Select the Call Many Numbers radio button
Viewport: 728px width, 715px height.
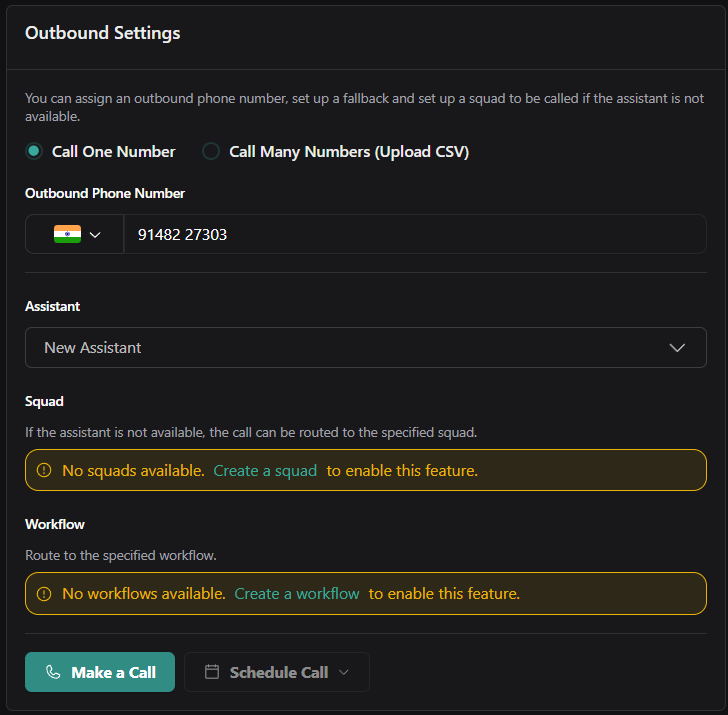click(x=211, y=152)
